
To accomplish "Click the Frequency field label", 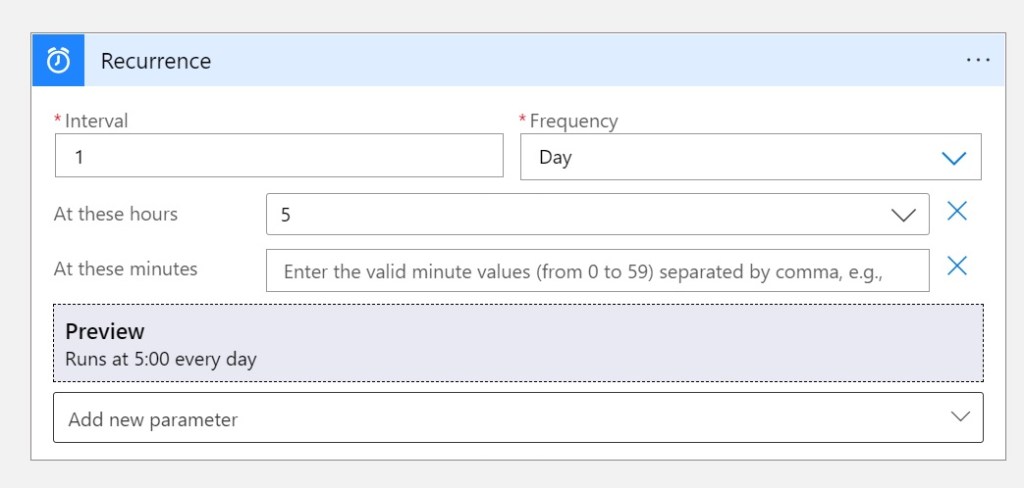I will [573, 121].
